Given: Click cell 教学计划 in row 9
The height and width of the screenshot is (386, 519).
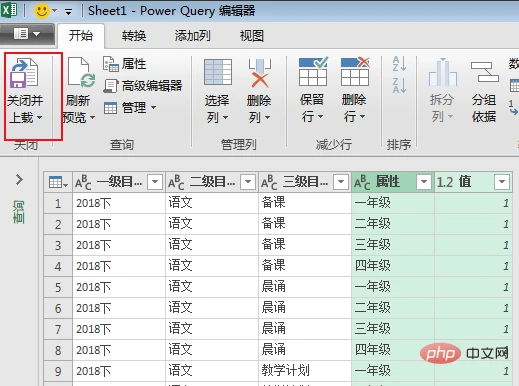Looking at the screenshot, I should (305, 371).
